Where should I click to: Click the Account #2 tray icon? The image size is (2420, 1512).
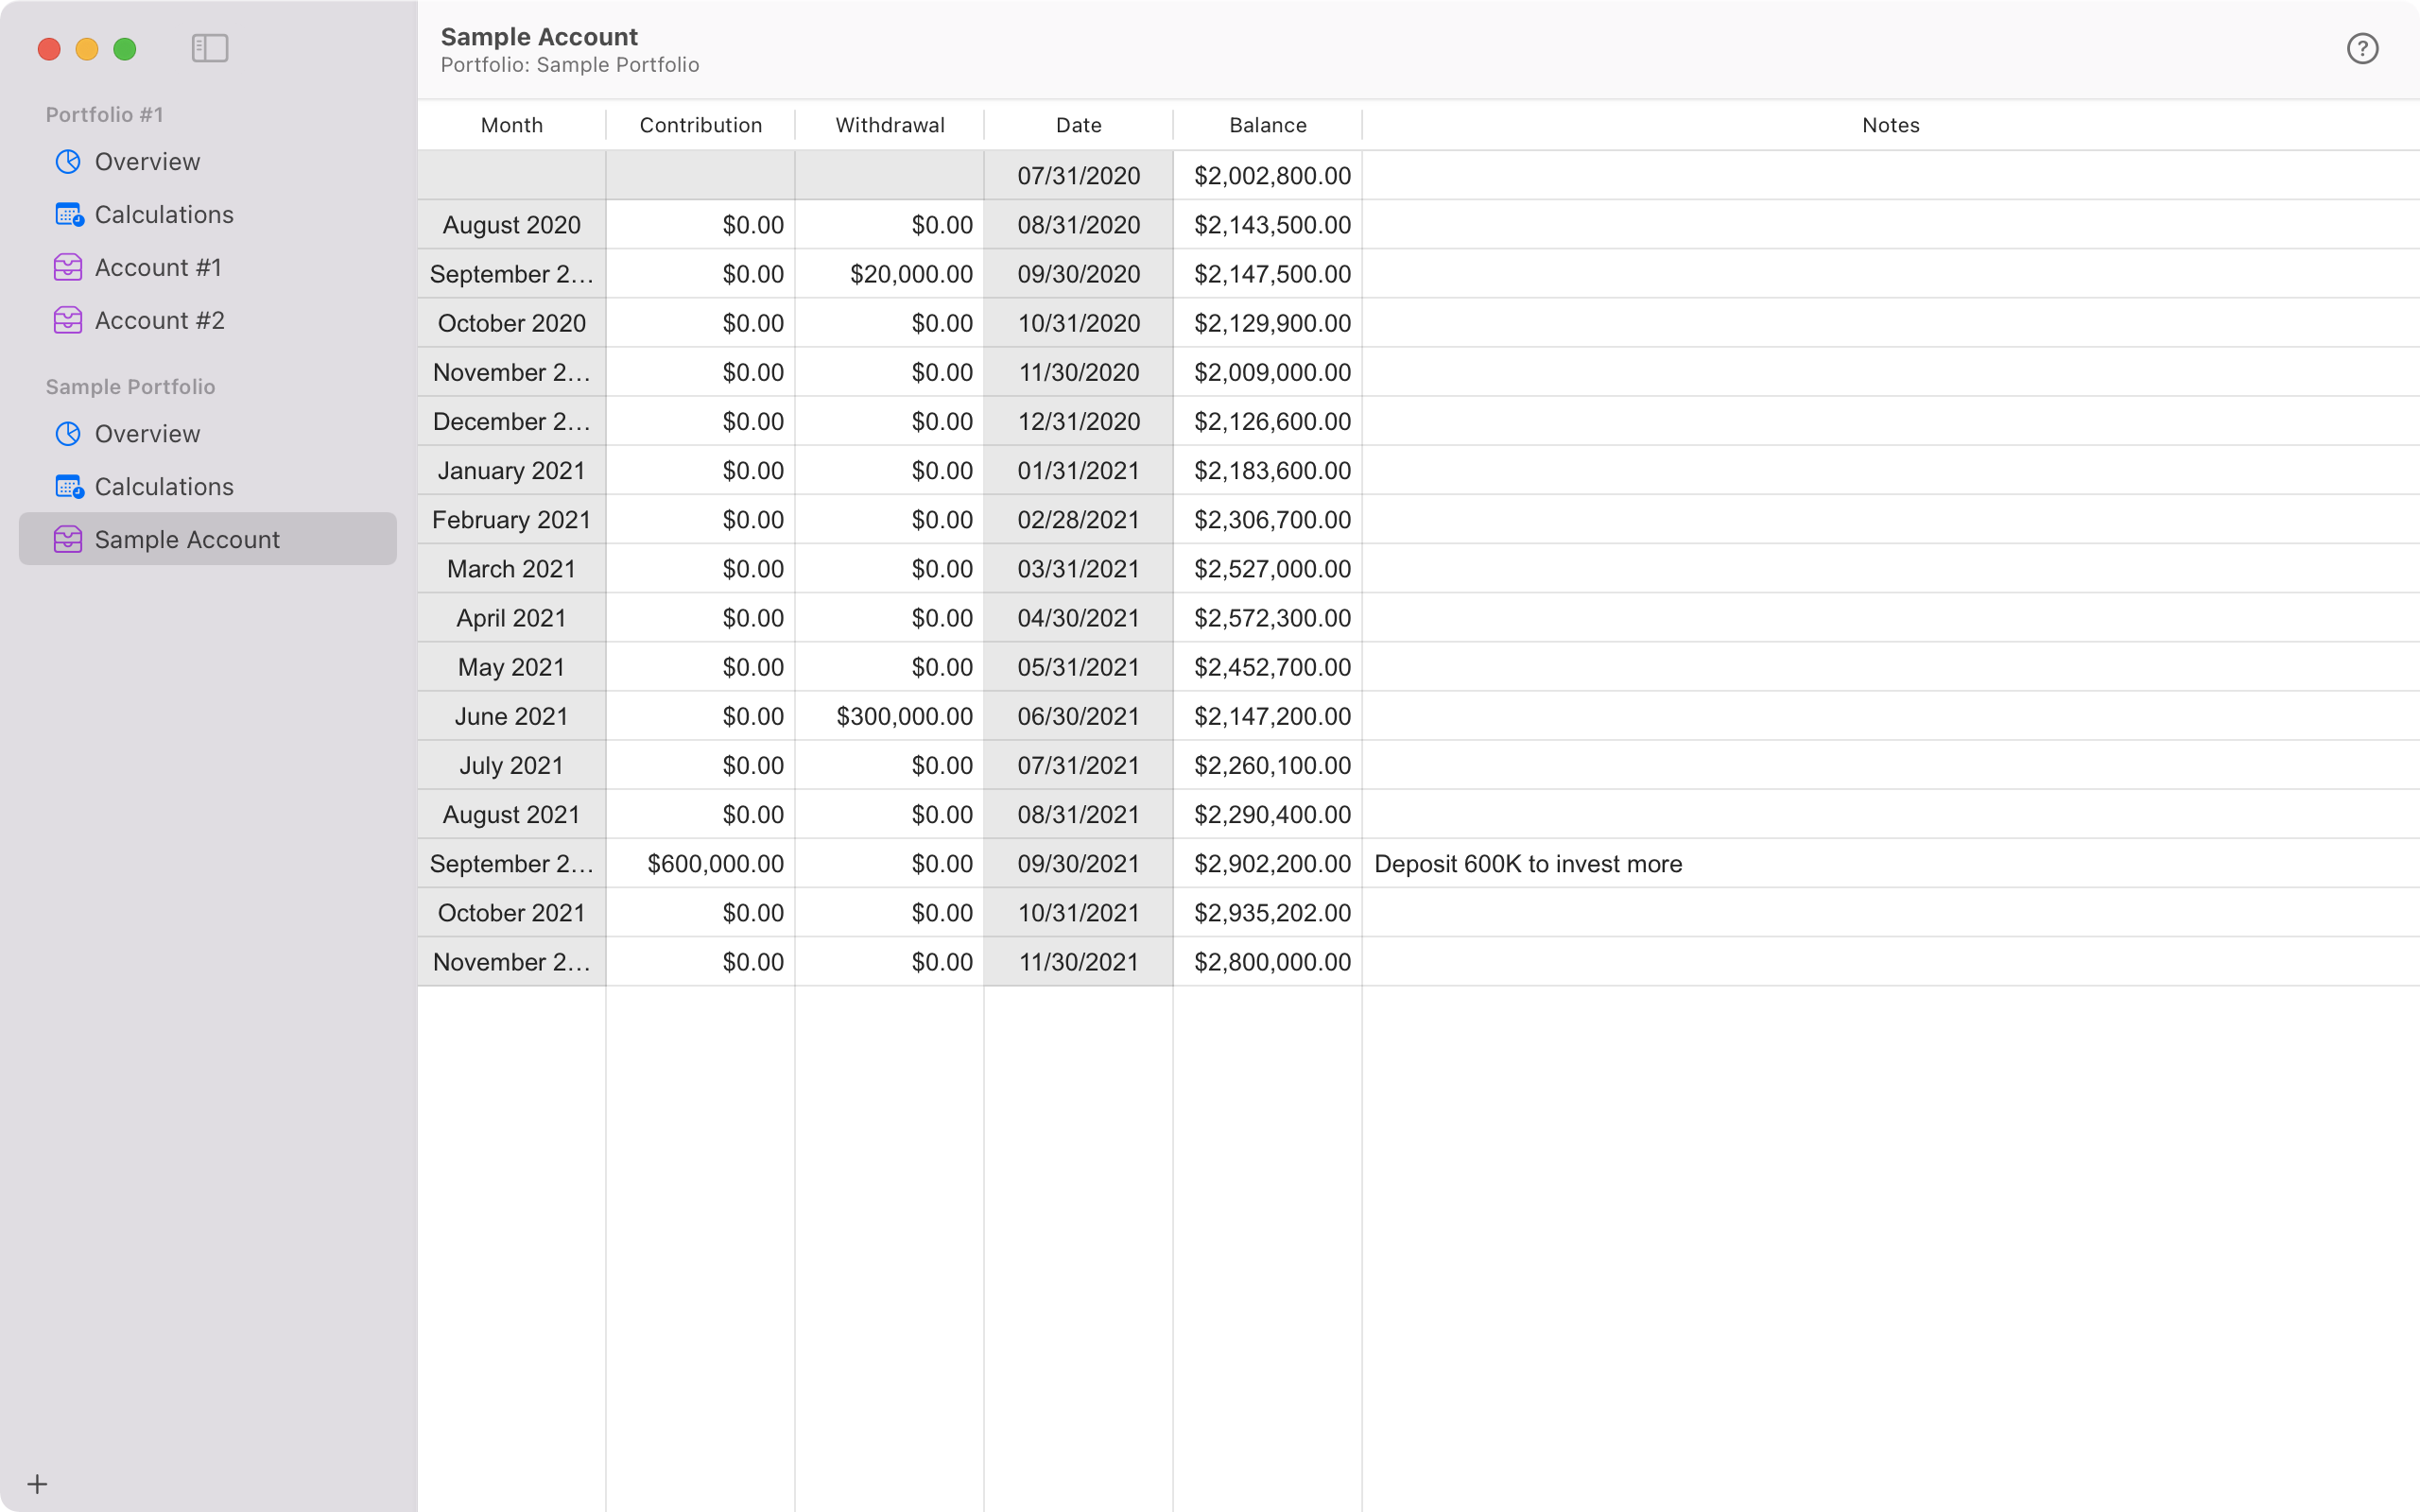point(68,321)
